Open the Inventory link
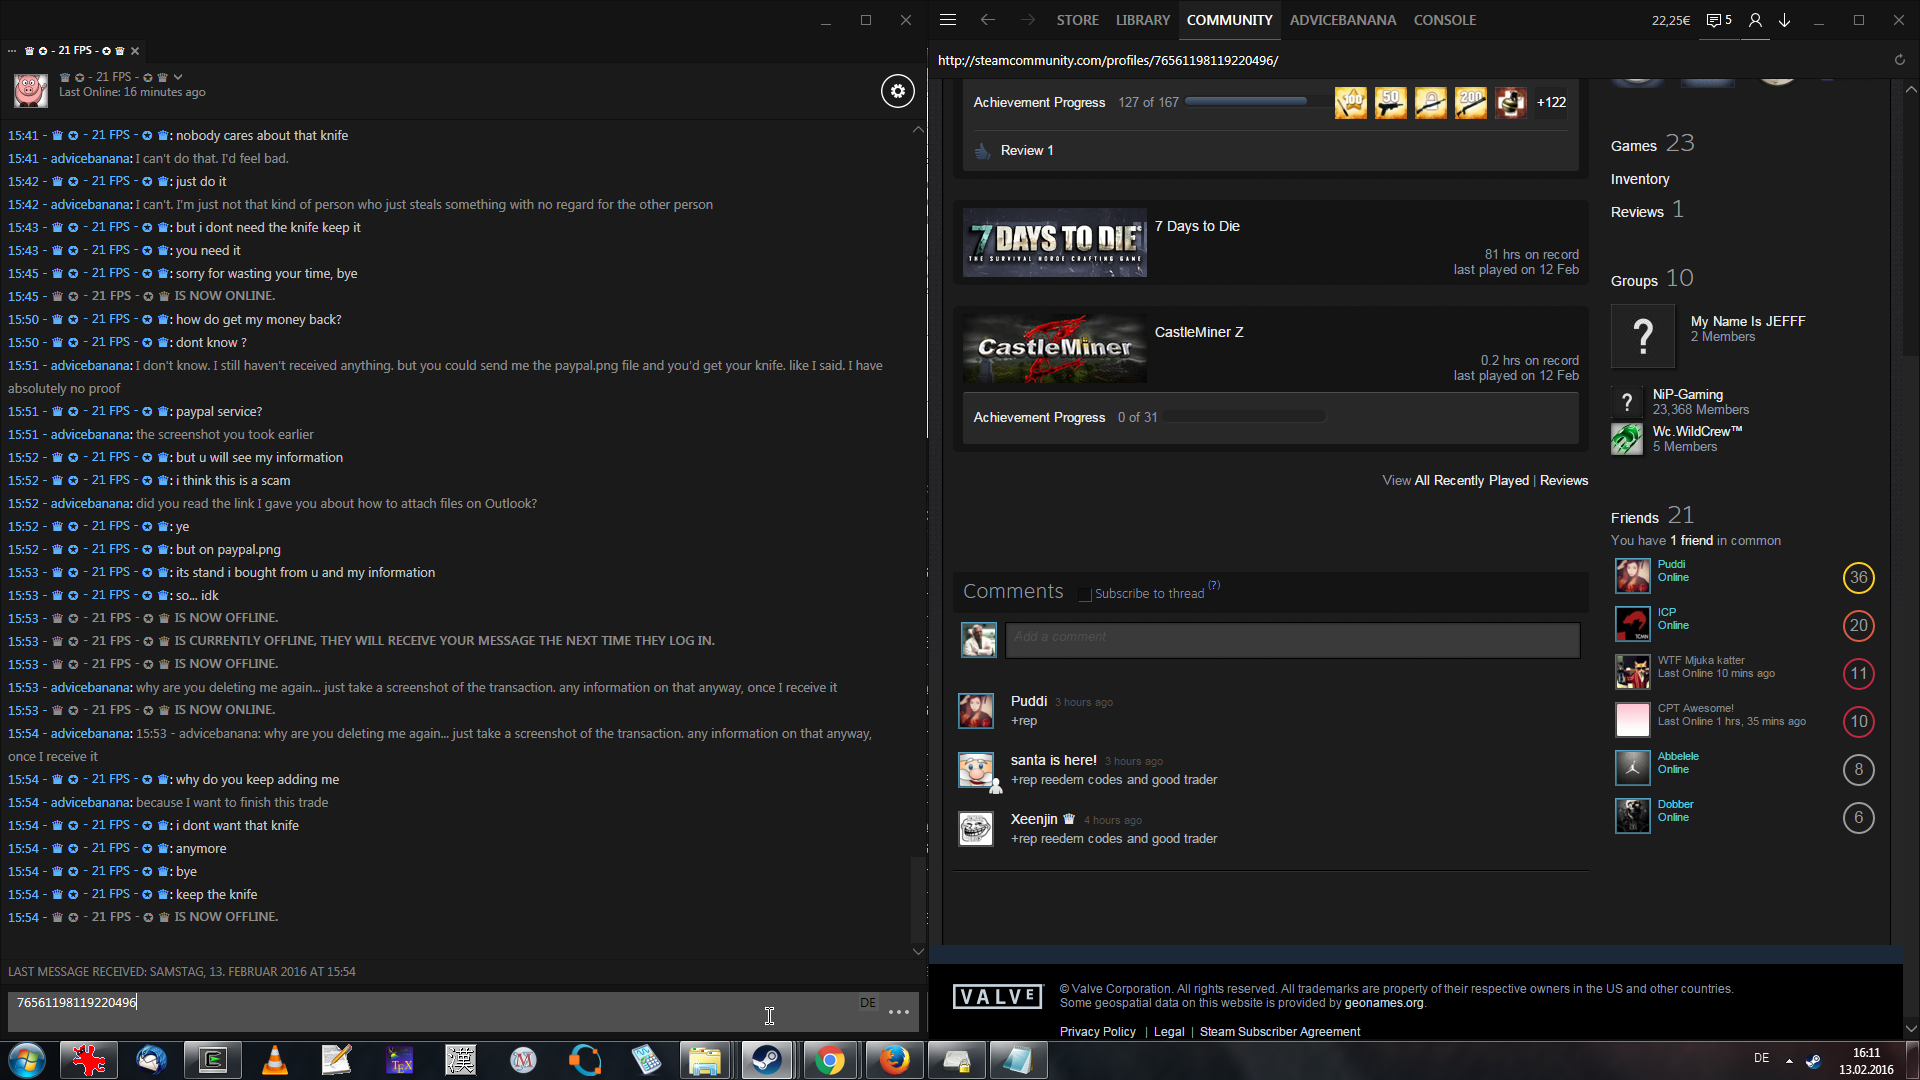This screenshot has width=1920, height=1080. coord(1639,179)
